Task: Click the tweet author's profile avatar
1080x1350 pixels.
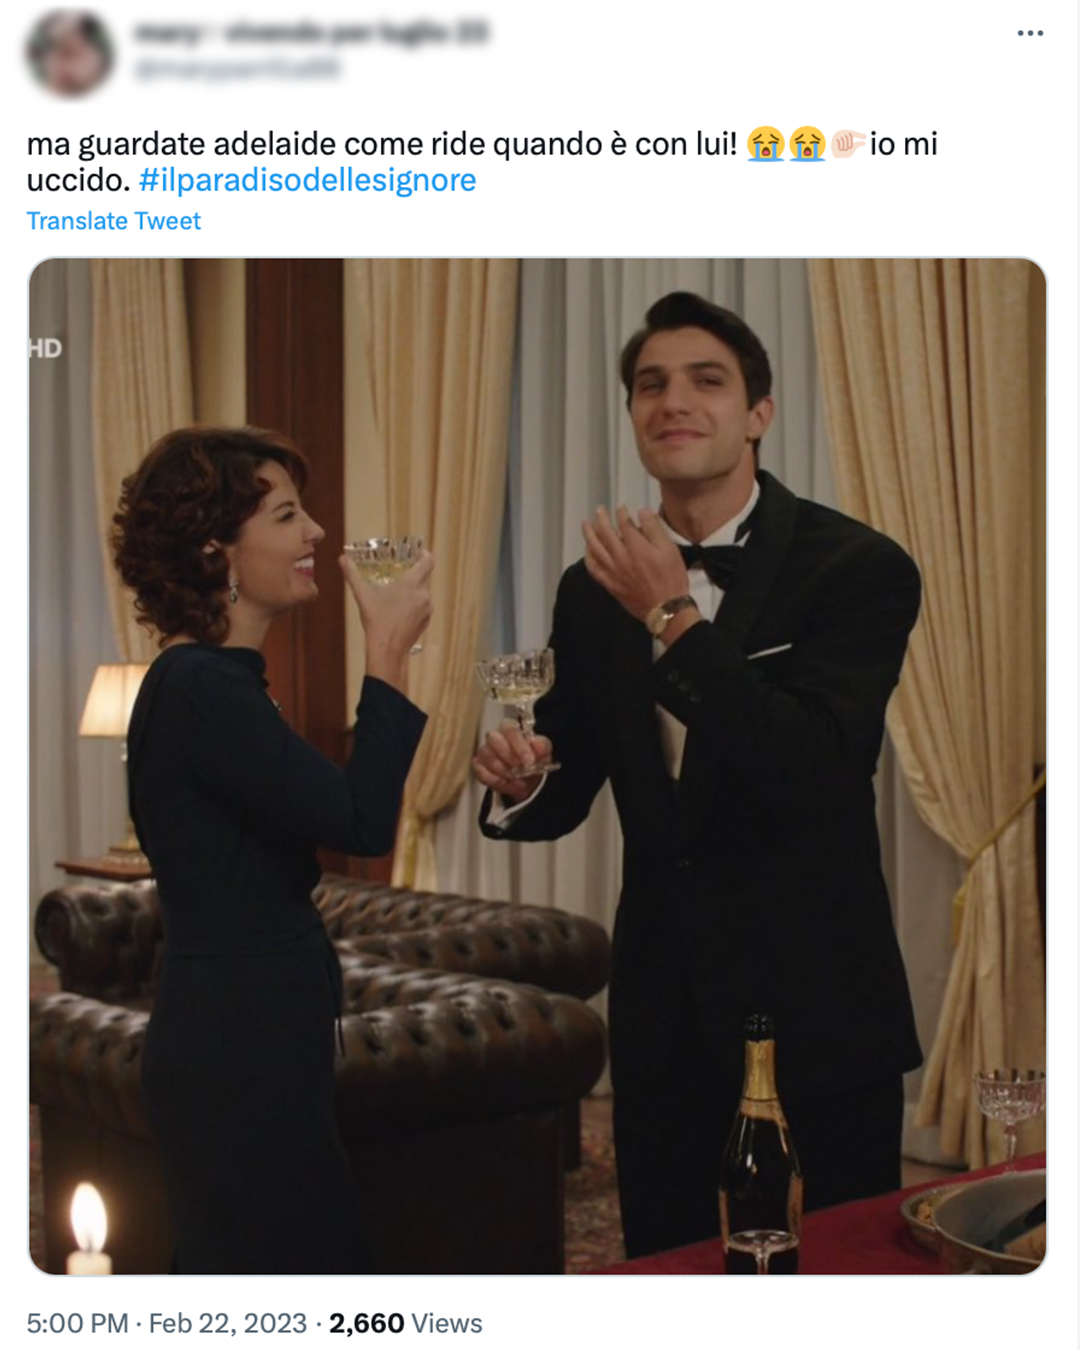Action: pos(70,52)
